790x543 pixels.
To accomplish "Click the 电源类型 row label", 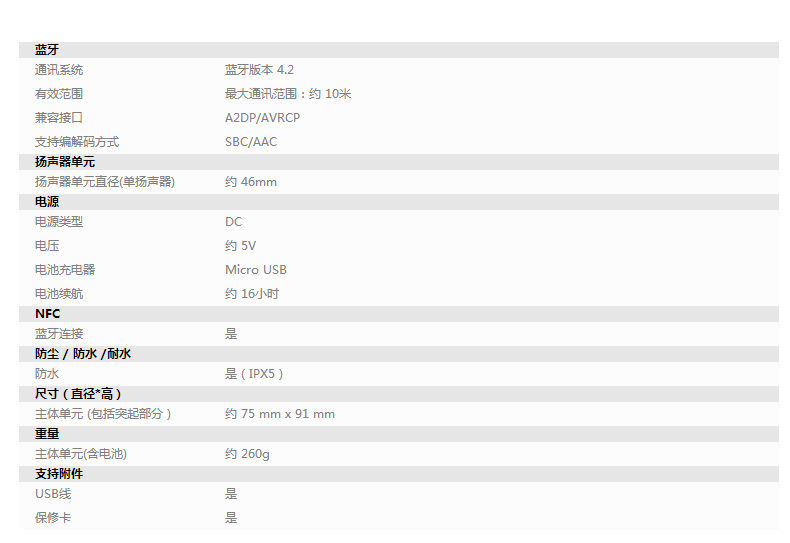I will click(59, 222).
